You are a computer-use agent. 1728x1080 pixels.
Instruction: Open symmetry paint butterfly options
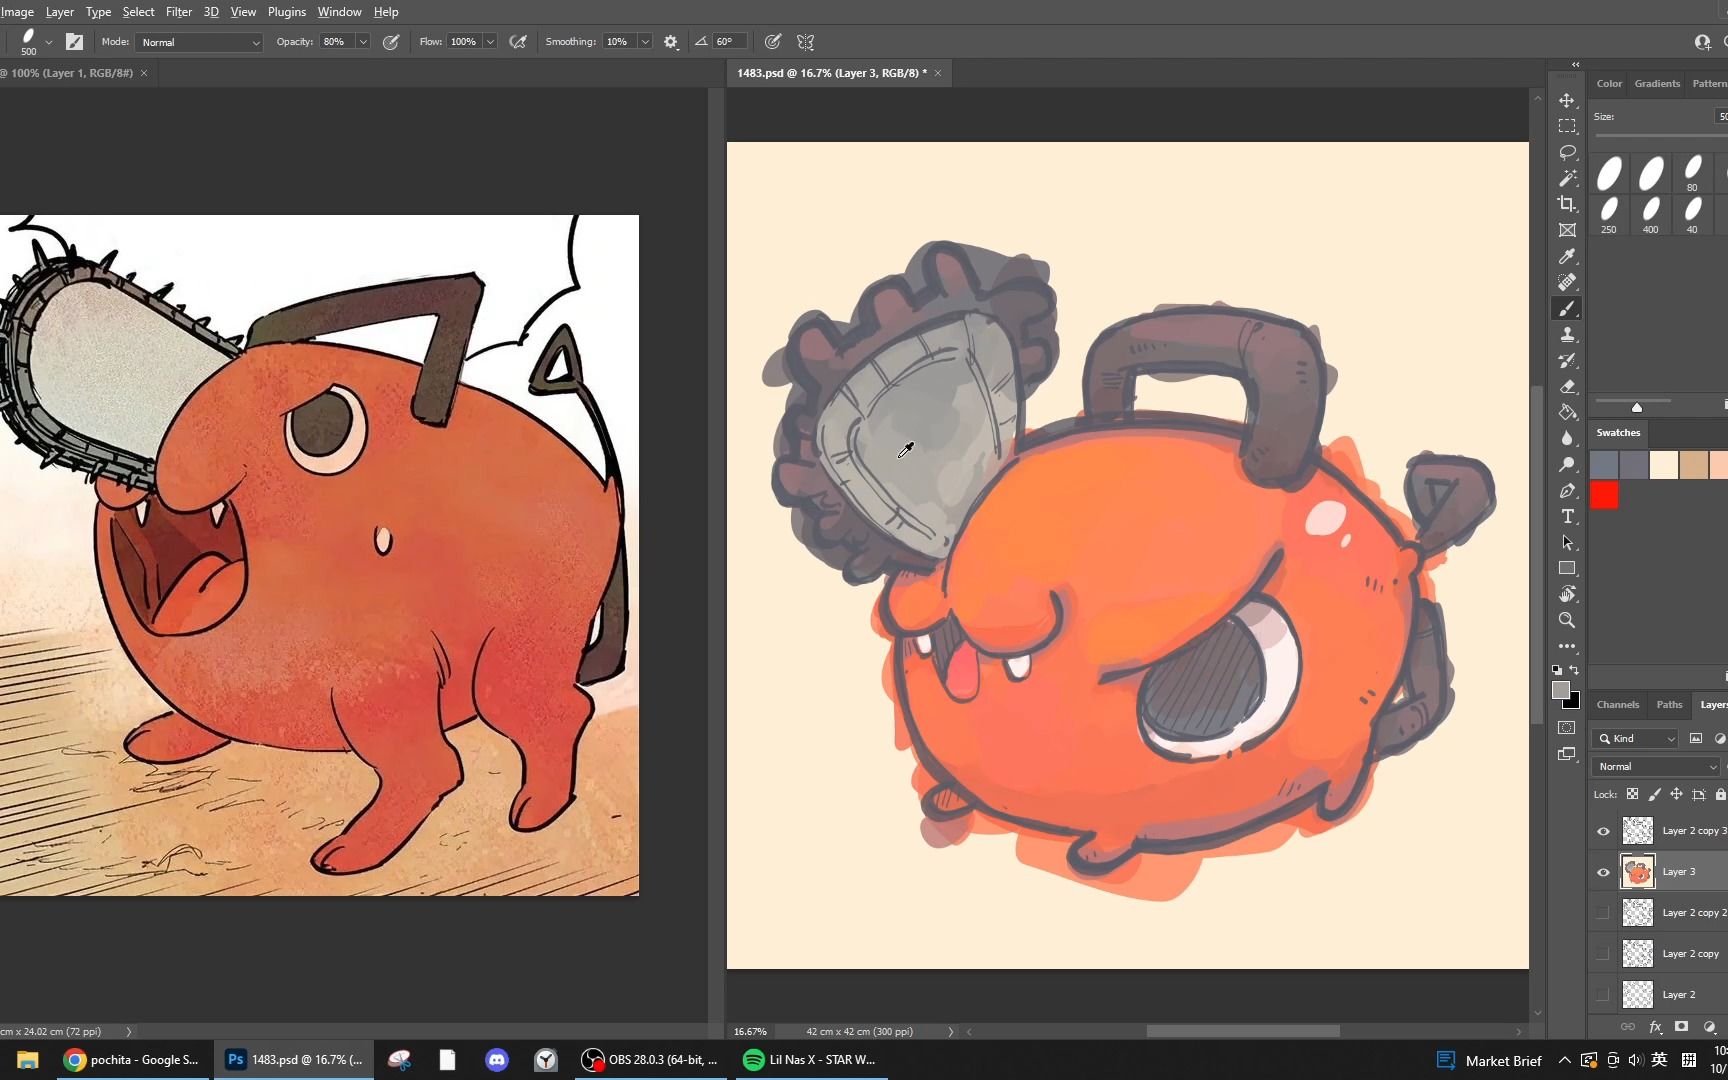coord(805,42)
